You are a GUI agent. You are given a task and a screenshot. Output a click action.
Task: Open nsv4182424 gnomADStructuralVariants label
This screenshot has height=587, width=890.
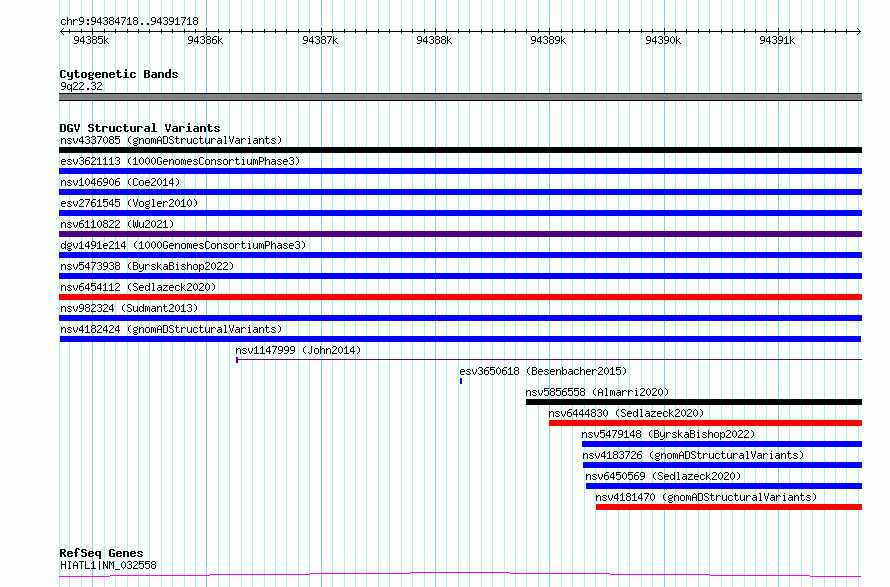coord(171,329)
